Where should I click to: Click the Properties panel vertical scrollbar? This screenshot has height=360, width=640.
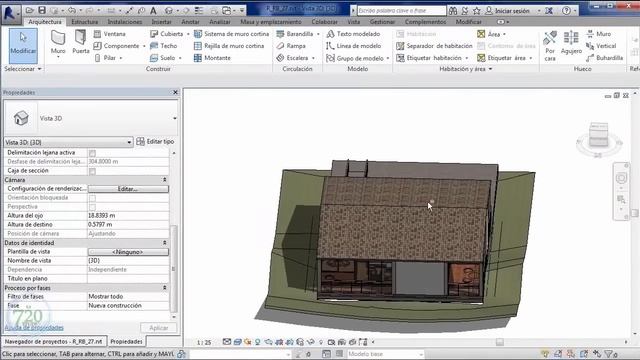[x=174, y=267]
